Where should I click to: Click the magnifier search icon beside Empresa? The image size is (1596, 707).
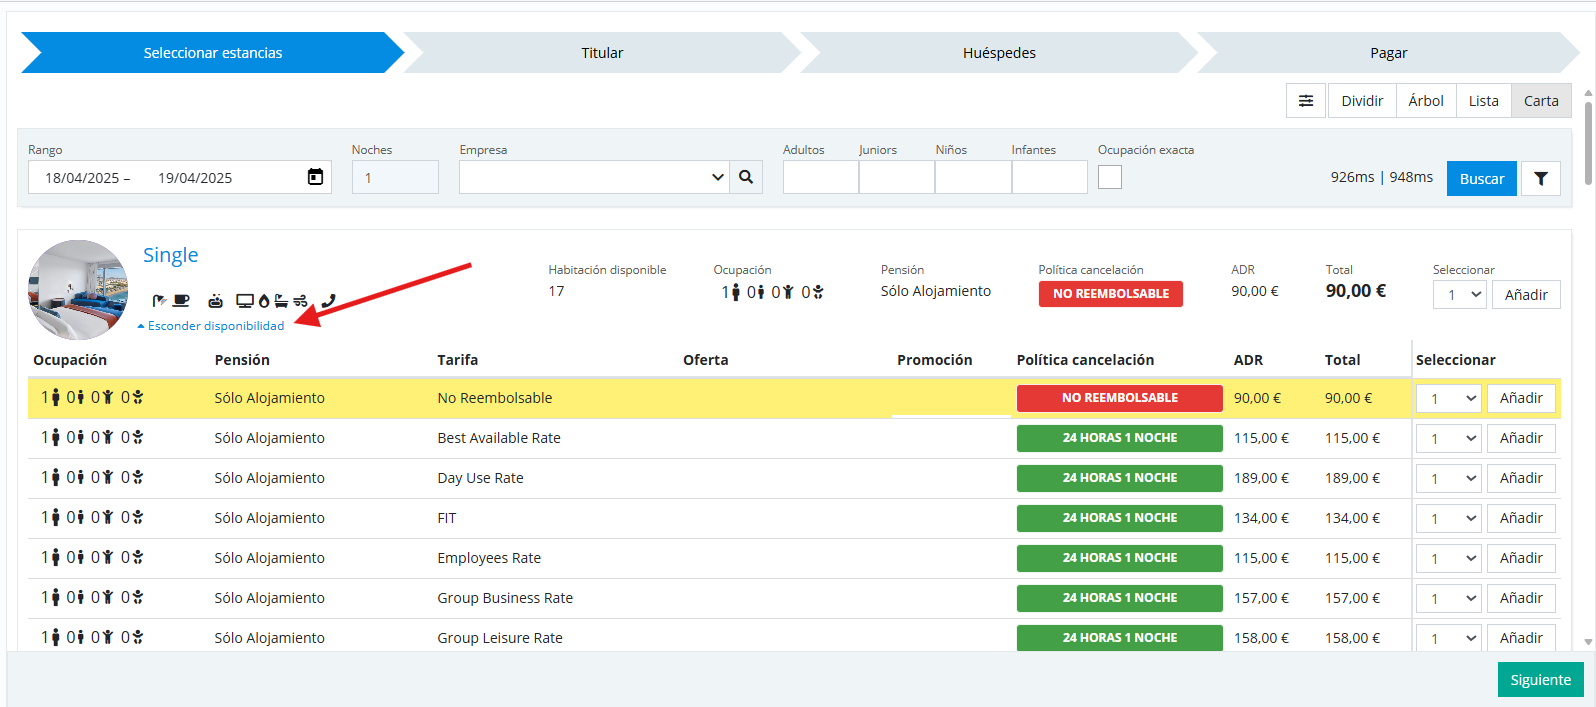pyautogui.click(x=746, y=177)
